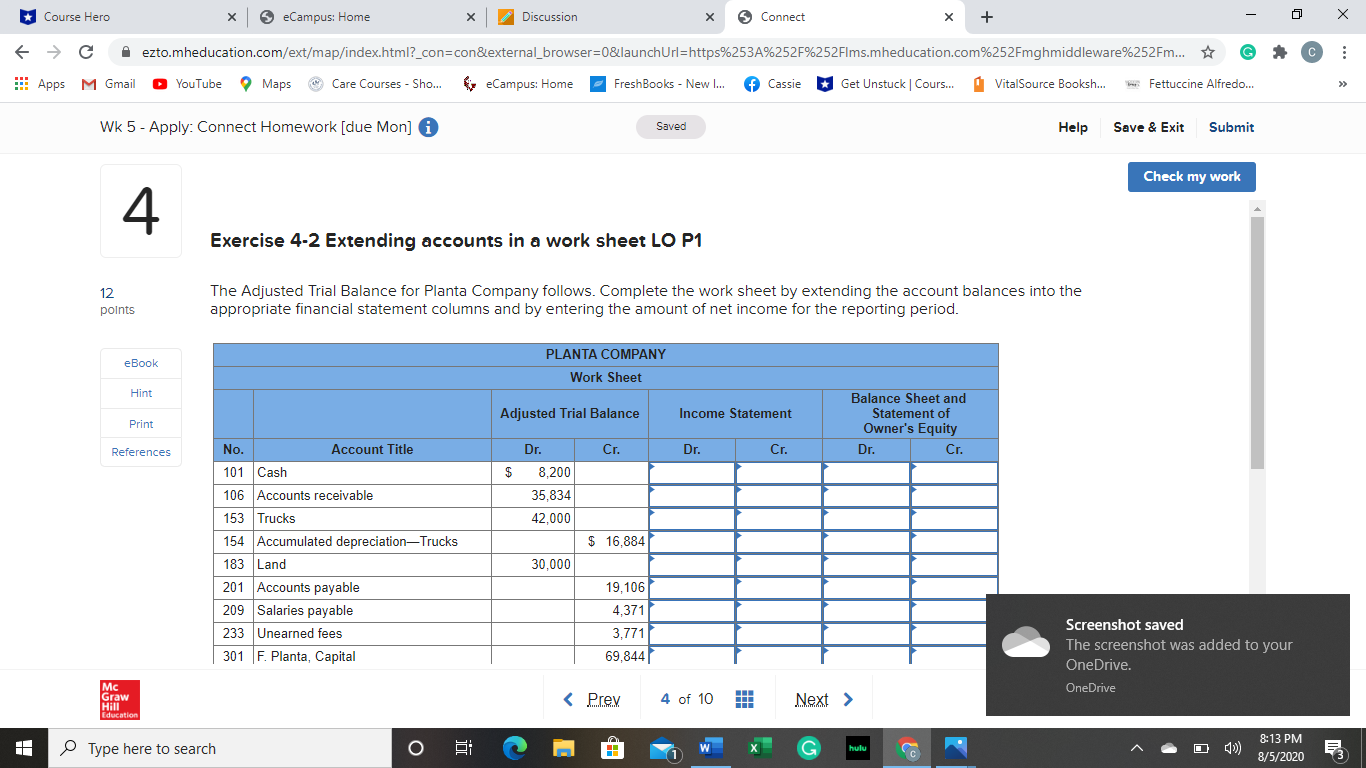
Task: Open the question grid navigator icon
Action: pos(744,699)
